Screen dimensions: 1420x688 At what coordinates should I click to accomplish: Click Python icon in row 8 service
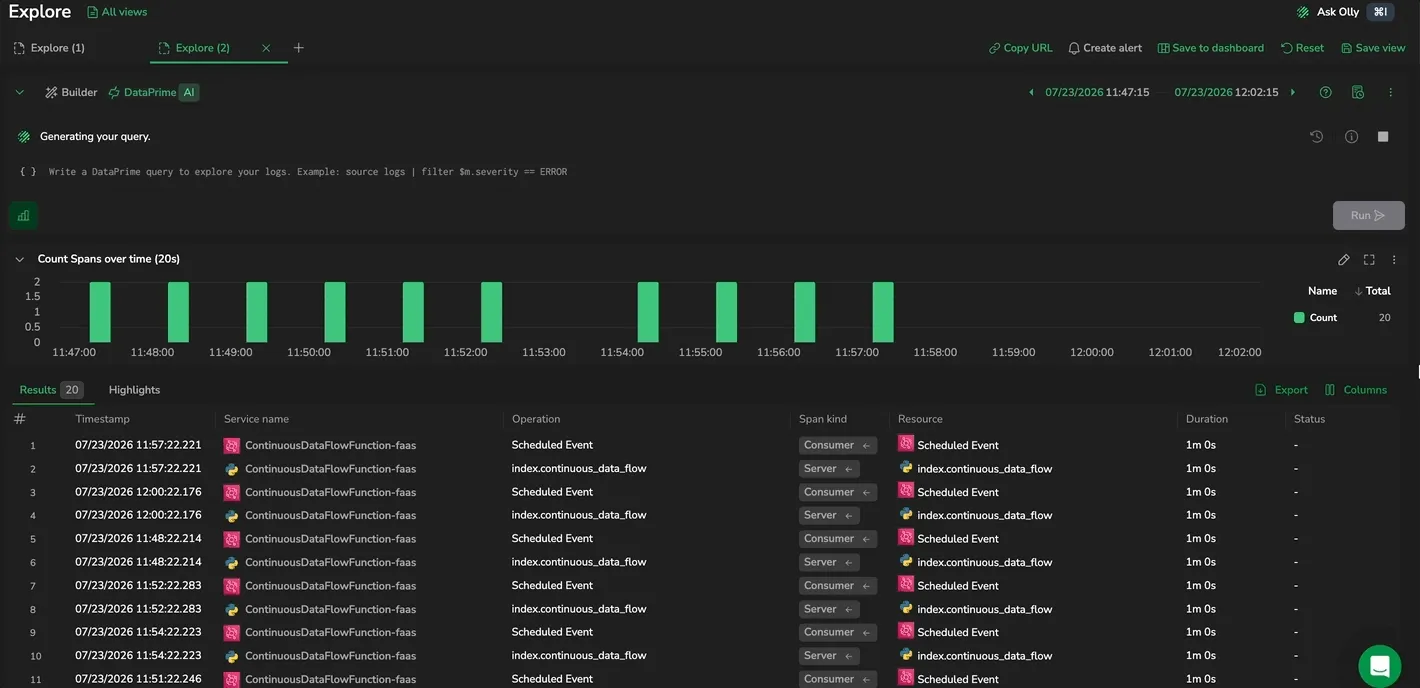[231, 609]
